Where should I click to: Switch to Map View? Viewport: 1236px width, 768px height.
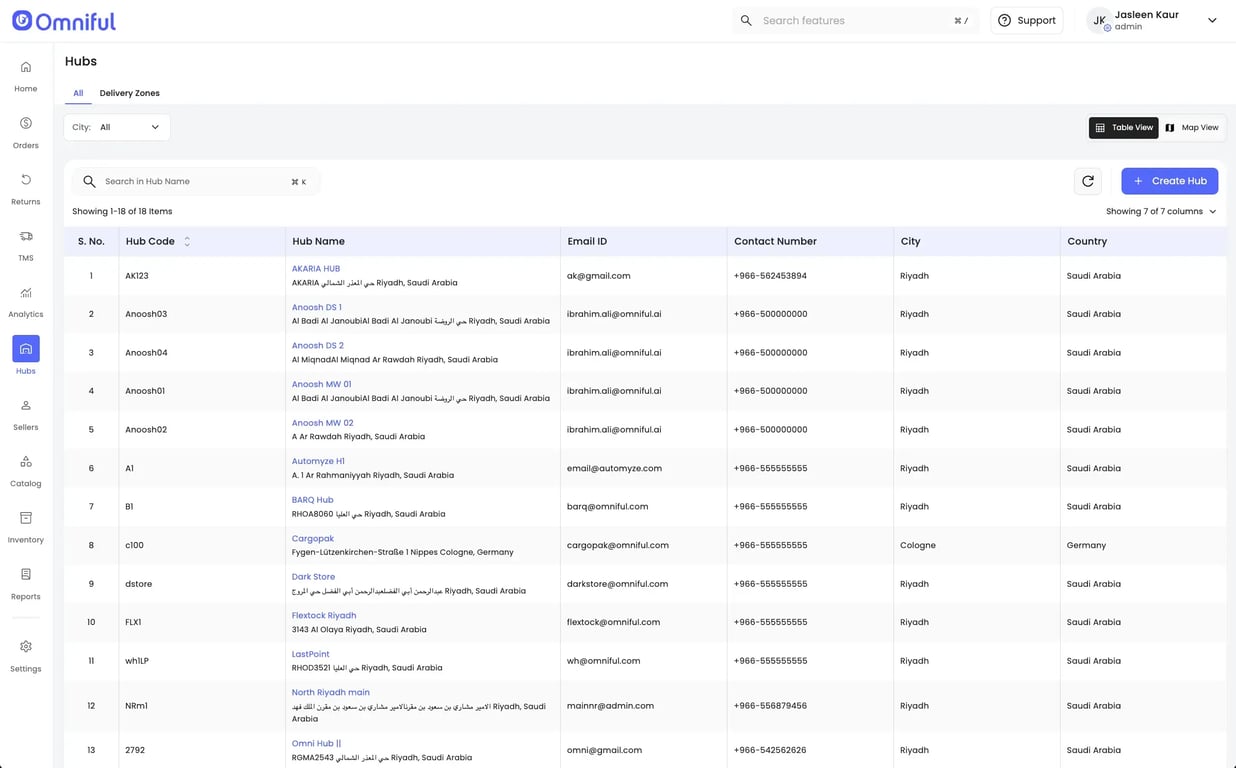1192,128
